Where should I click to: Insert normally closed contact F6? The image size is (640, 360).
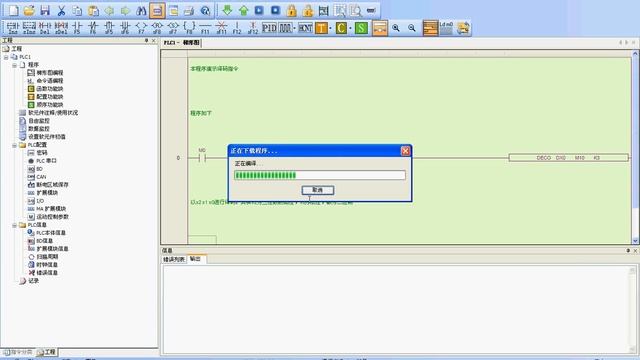point(93,28)
